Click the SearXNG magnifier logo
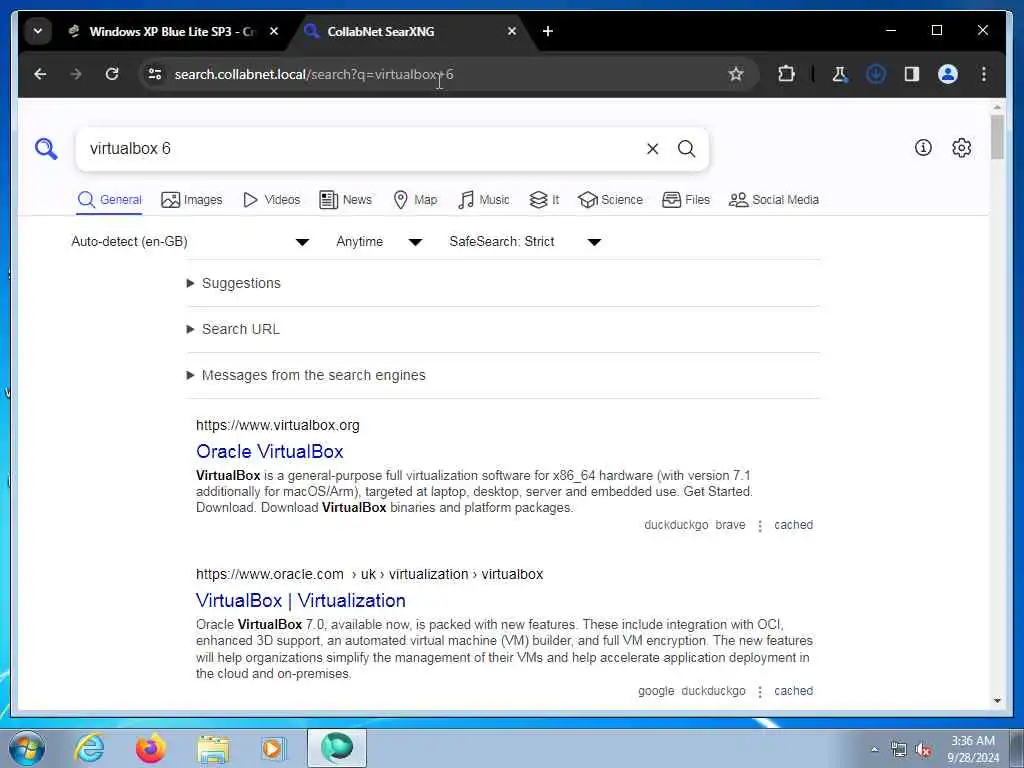The width and height of the screenshot is (1024, 768). [46, 149]
